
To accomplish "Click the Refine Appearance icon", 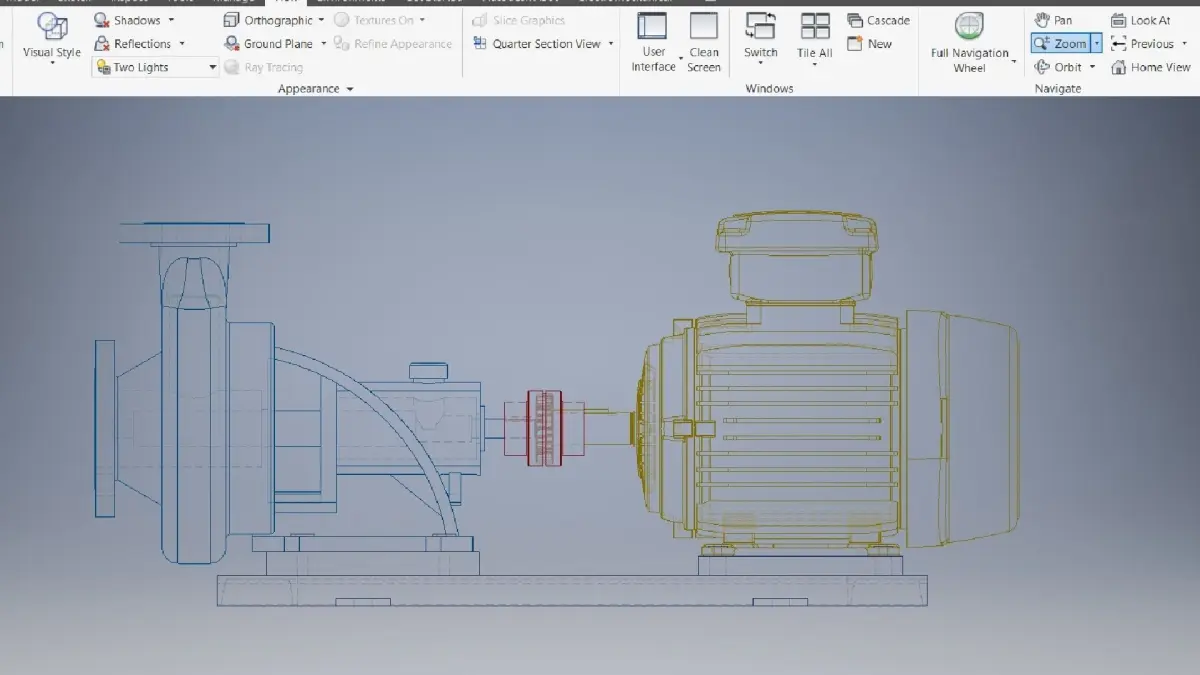I will coord(342,44).
